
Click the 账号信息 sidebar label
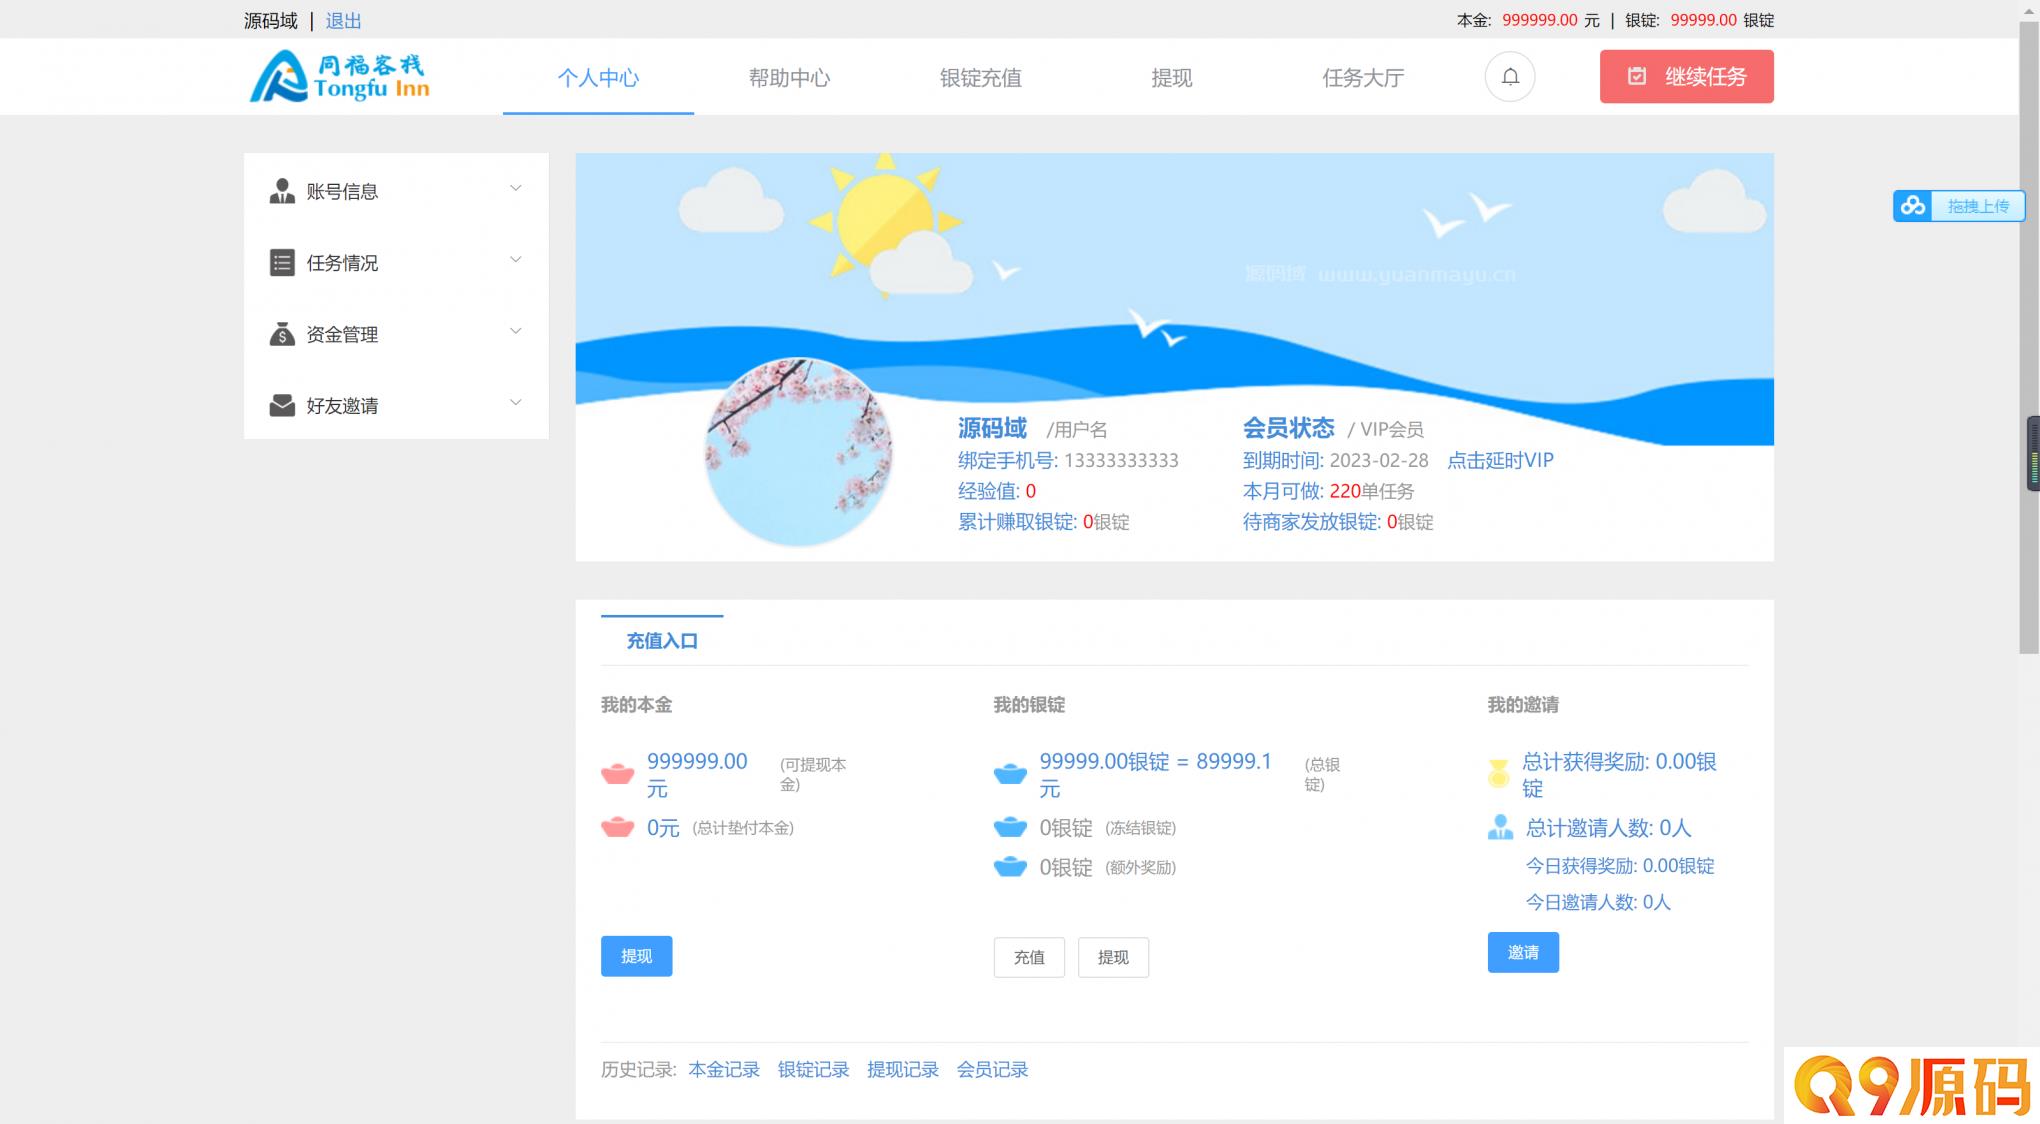tap(342, 191)
